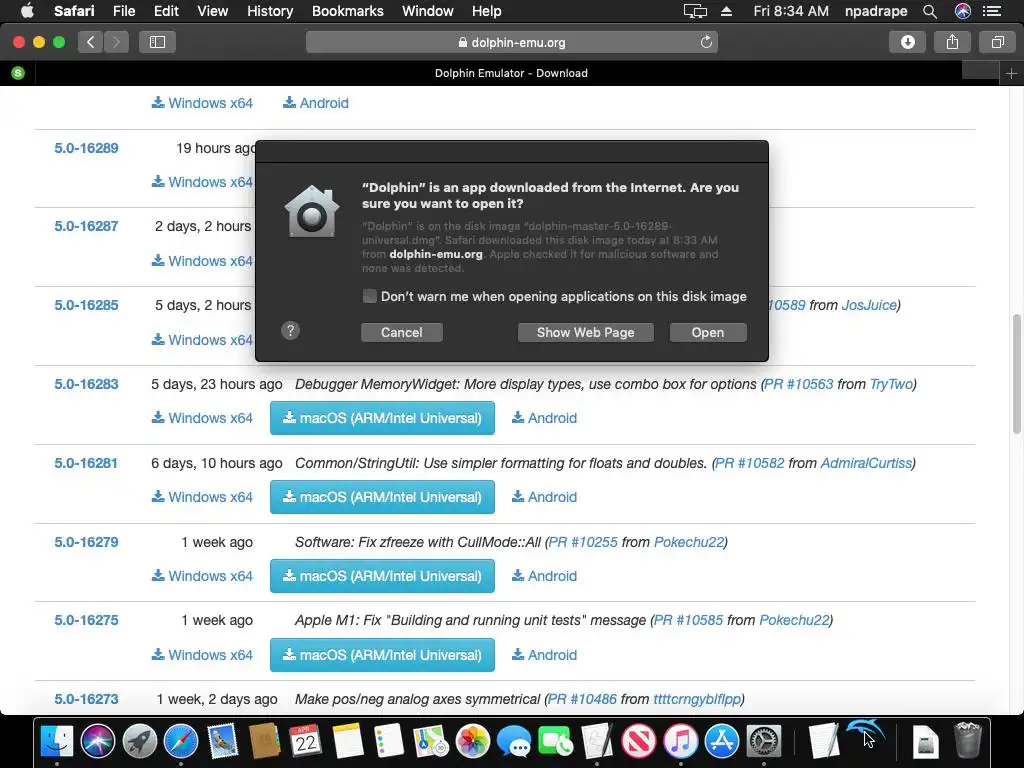Open Finder from the Dock
Image resolution: width=1024 pixels, height=768 pixels.
point(57,741)
